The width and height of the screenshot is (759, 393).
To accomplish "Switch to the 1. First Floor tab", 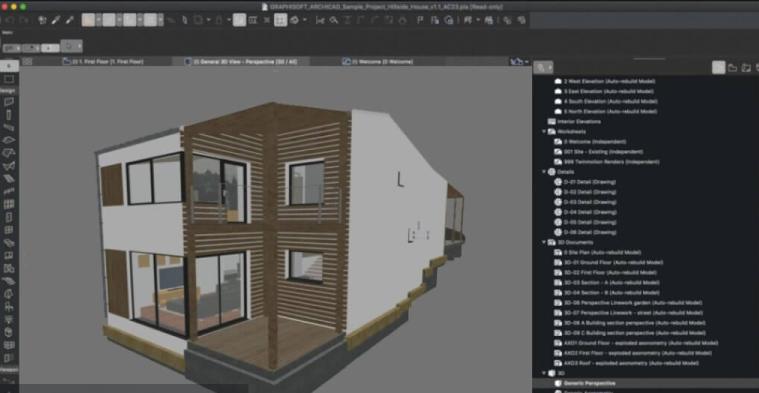I will 103,61.
